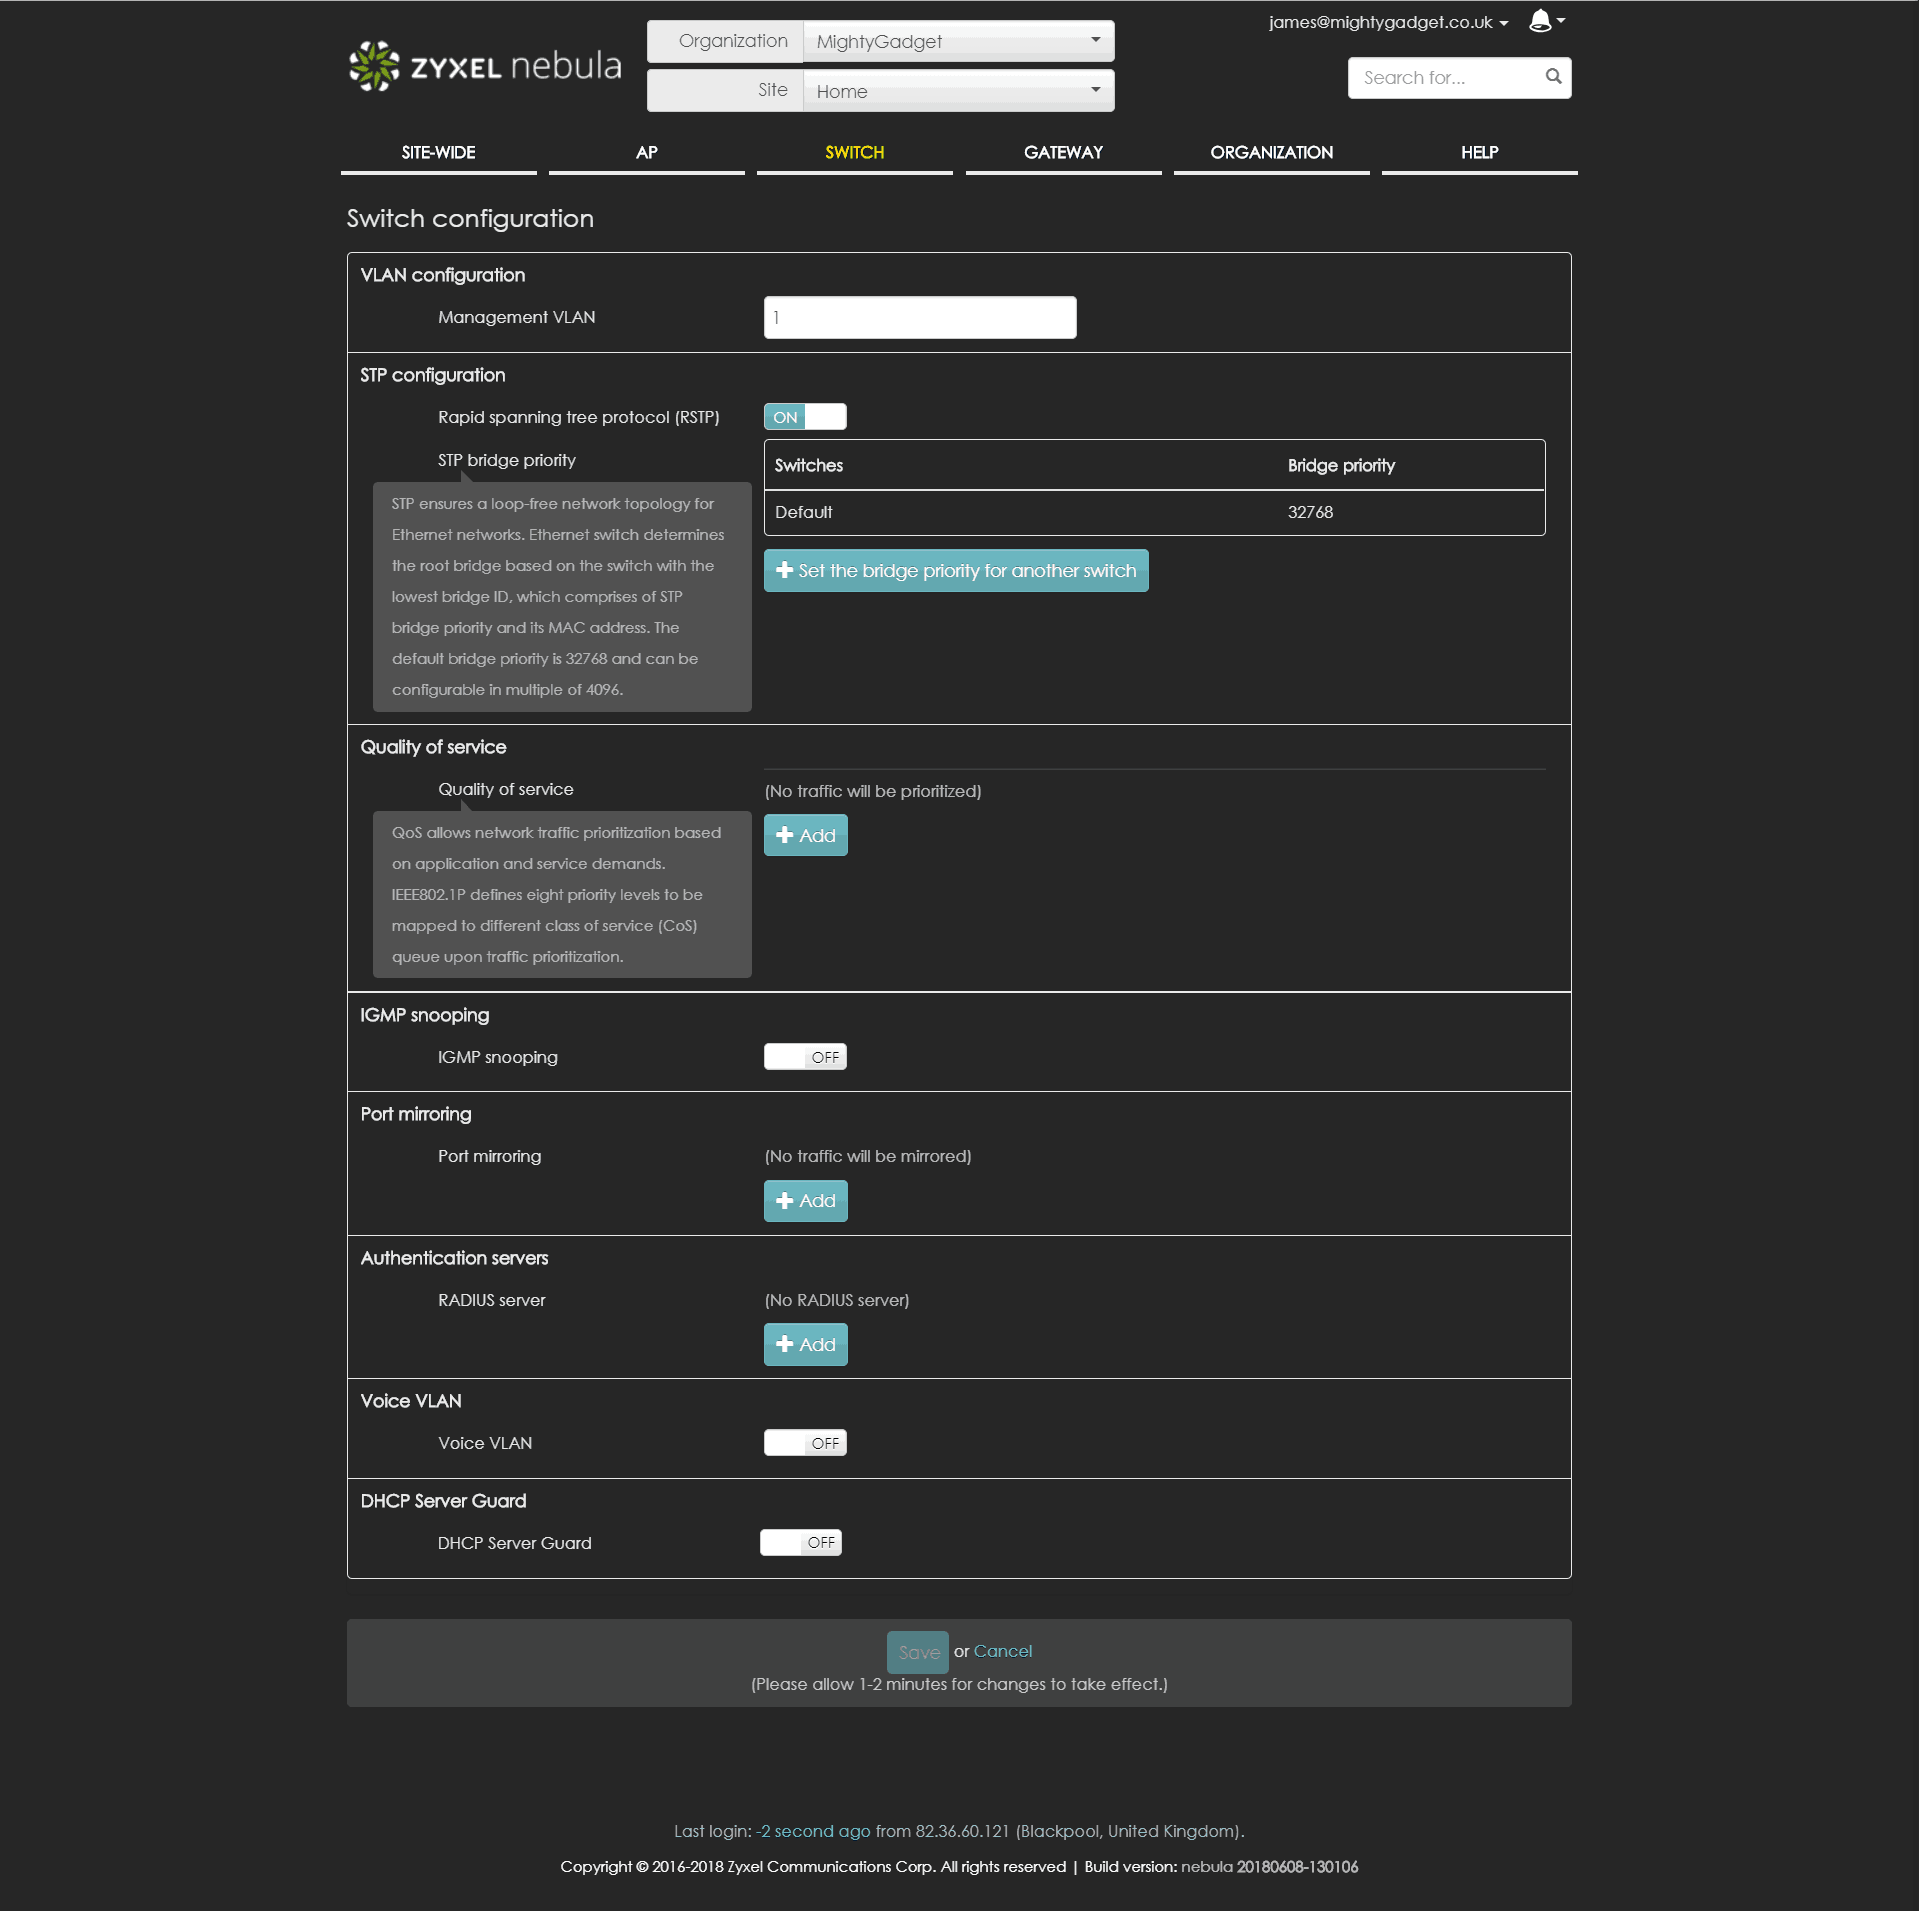This screenshot has height=1911, width=1919.
Task: Expand the Site dropdown
Action: point(957,91)
